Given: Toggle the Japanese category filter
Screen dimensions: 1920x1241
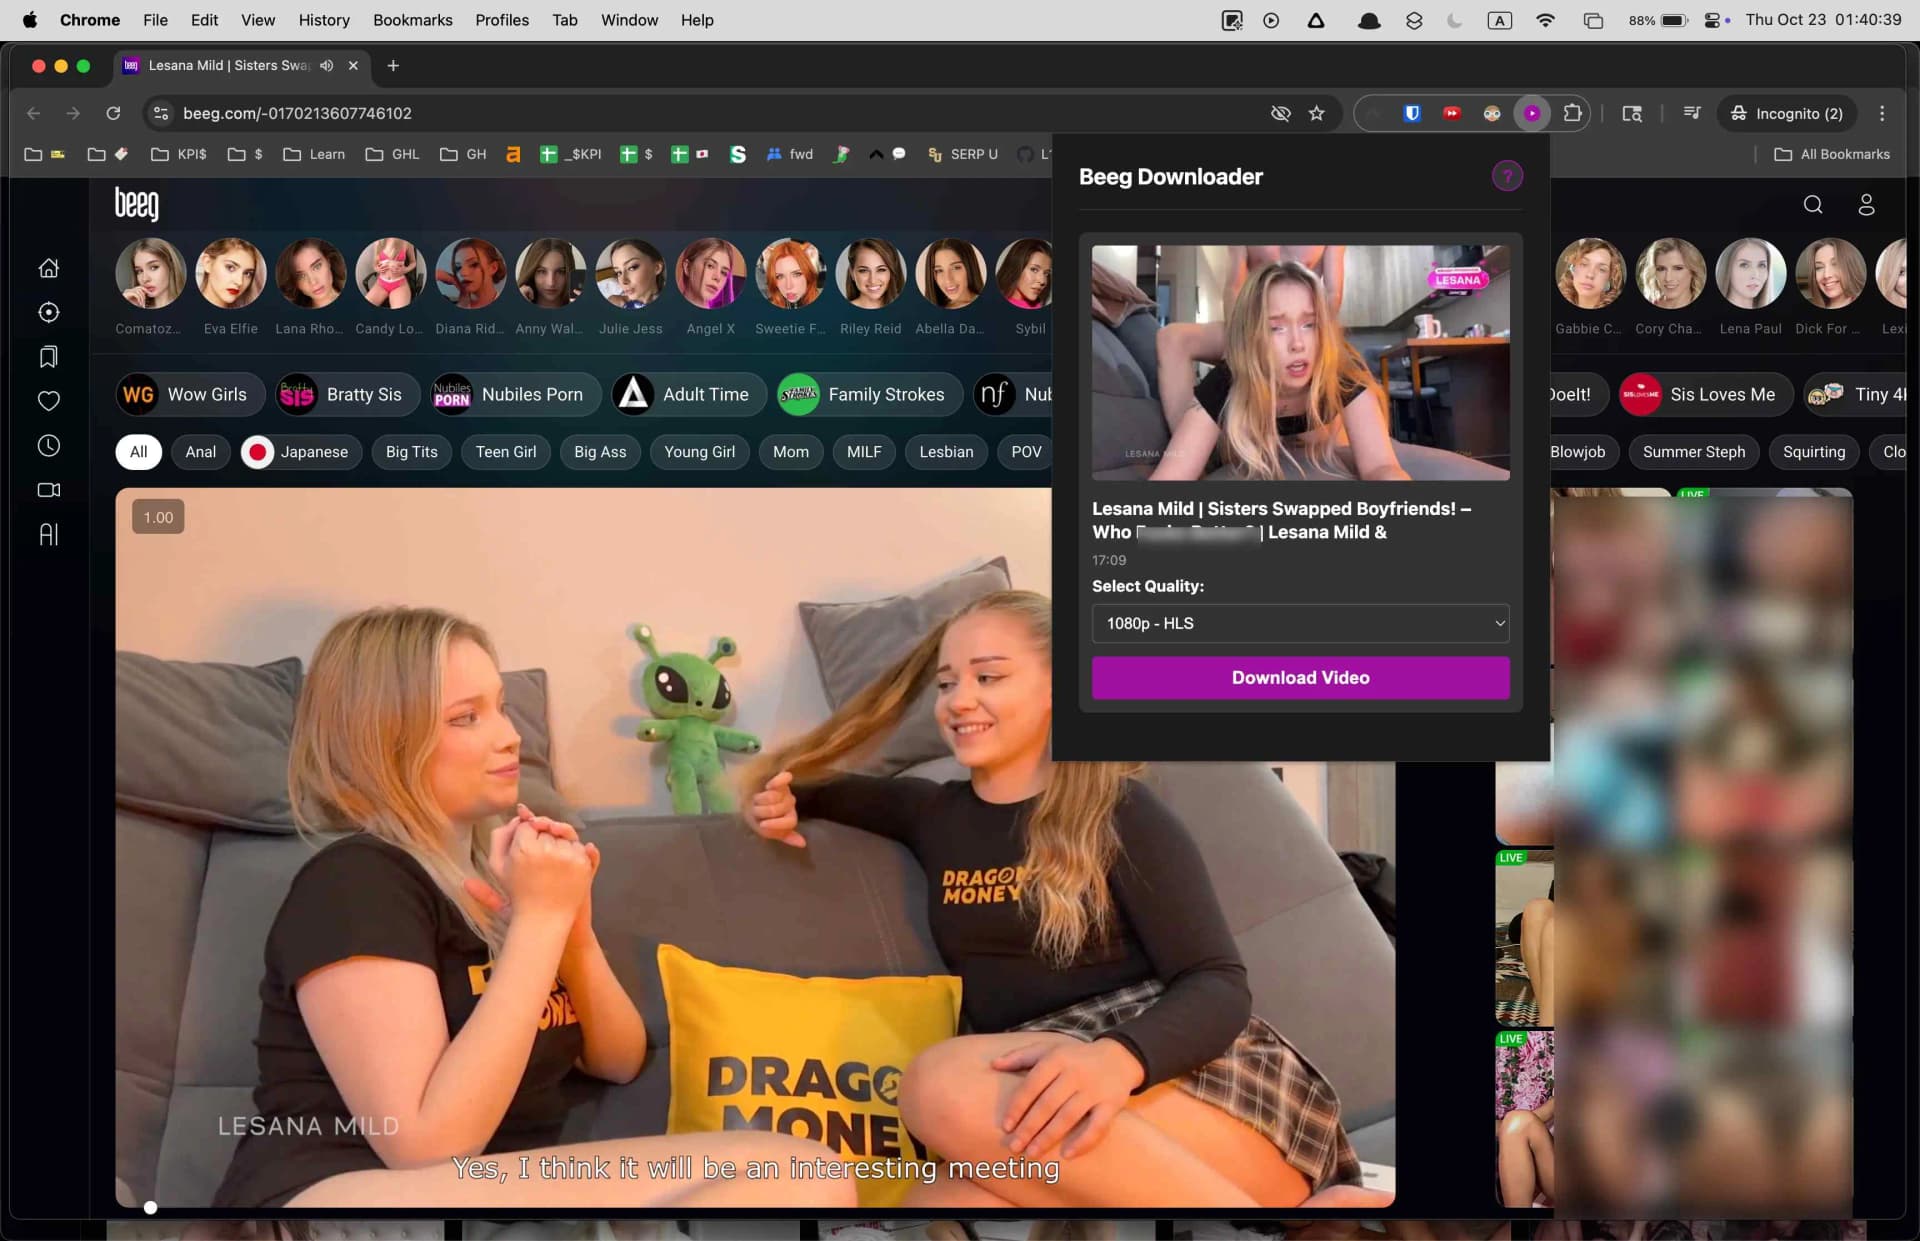Looking at the screenshot, I should 299,452.
